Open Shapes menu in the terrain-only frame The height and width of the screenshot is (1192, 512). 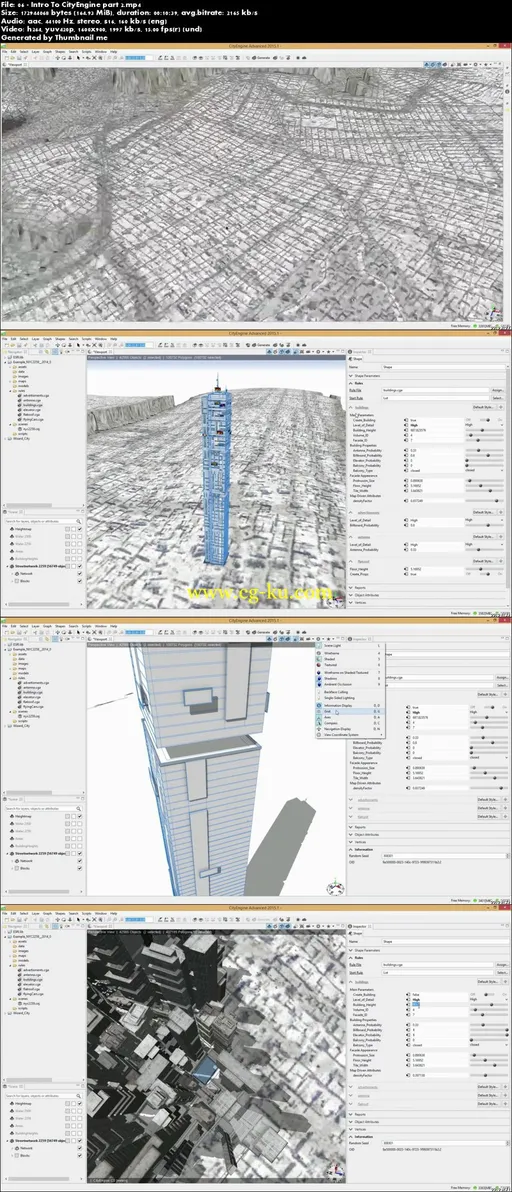[x=60, y=52]
